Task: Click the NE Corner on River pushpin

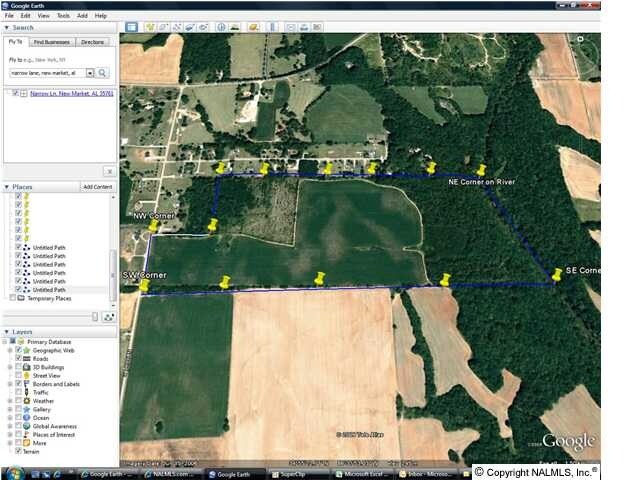Action: [x=481, y=171]
